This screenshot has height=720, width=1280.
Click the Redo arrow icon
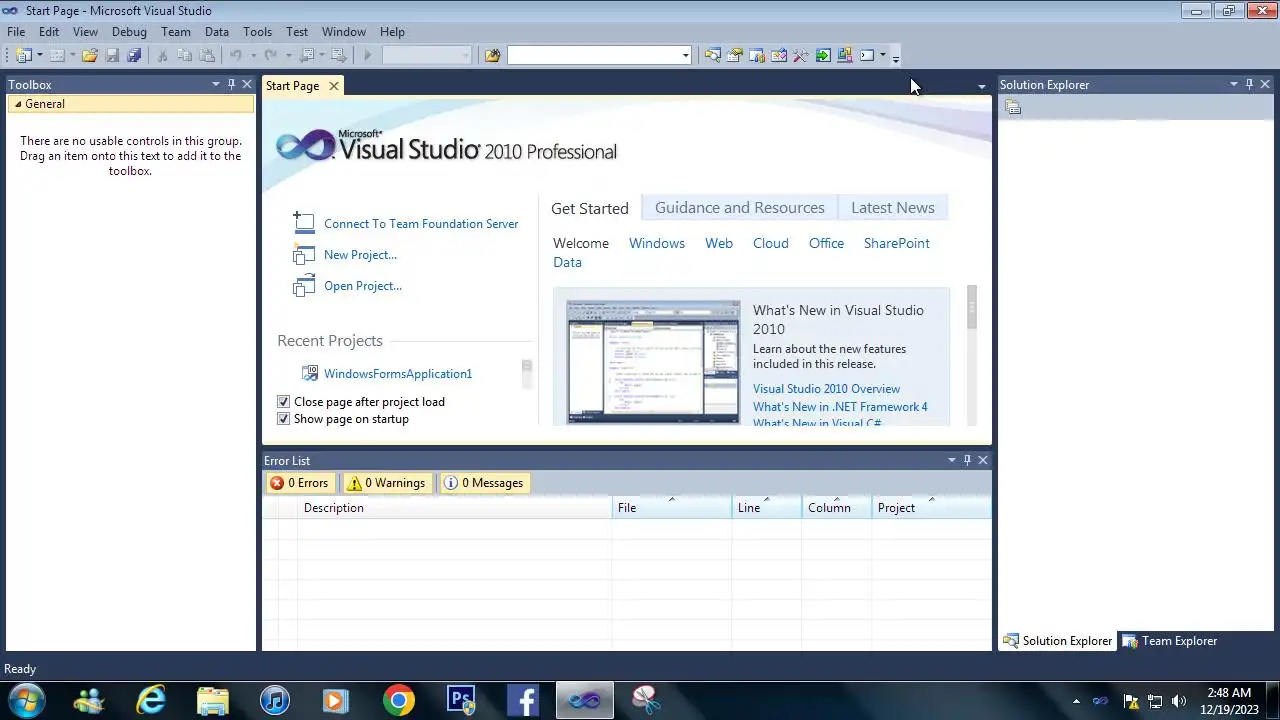[x=270, y=56]
